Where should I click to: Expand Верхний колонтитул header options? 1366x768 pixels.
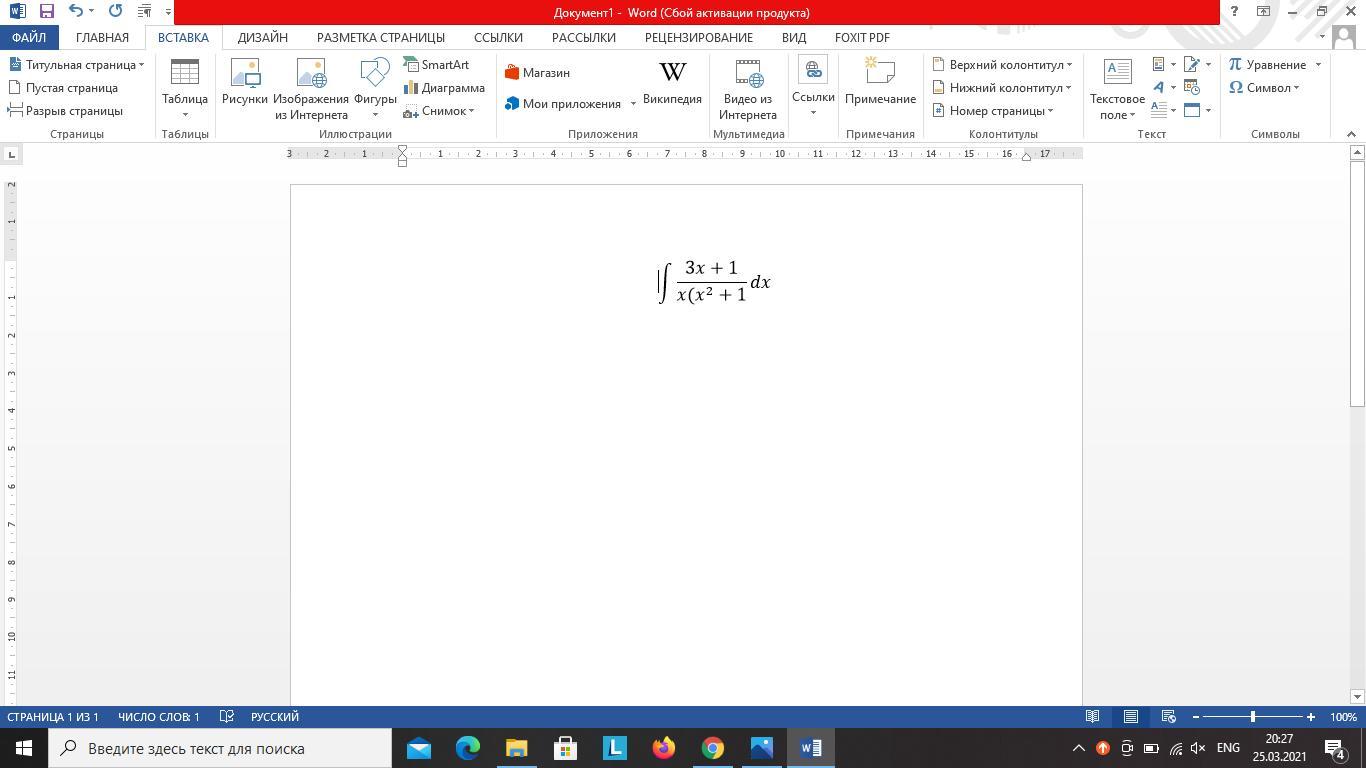tap(1002, 64)
